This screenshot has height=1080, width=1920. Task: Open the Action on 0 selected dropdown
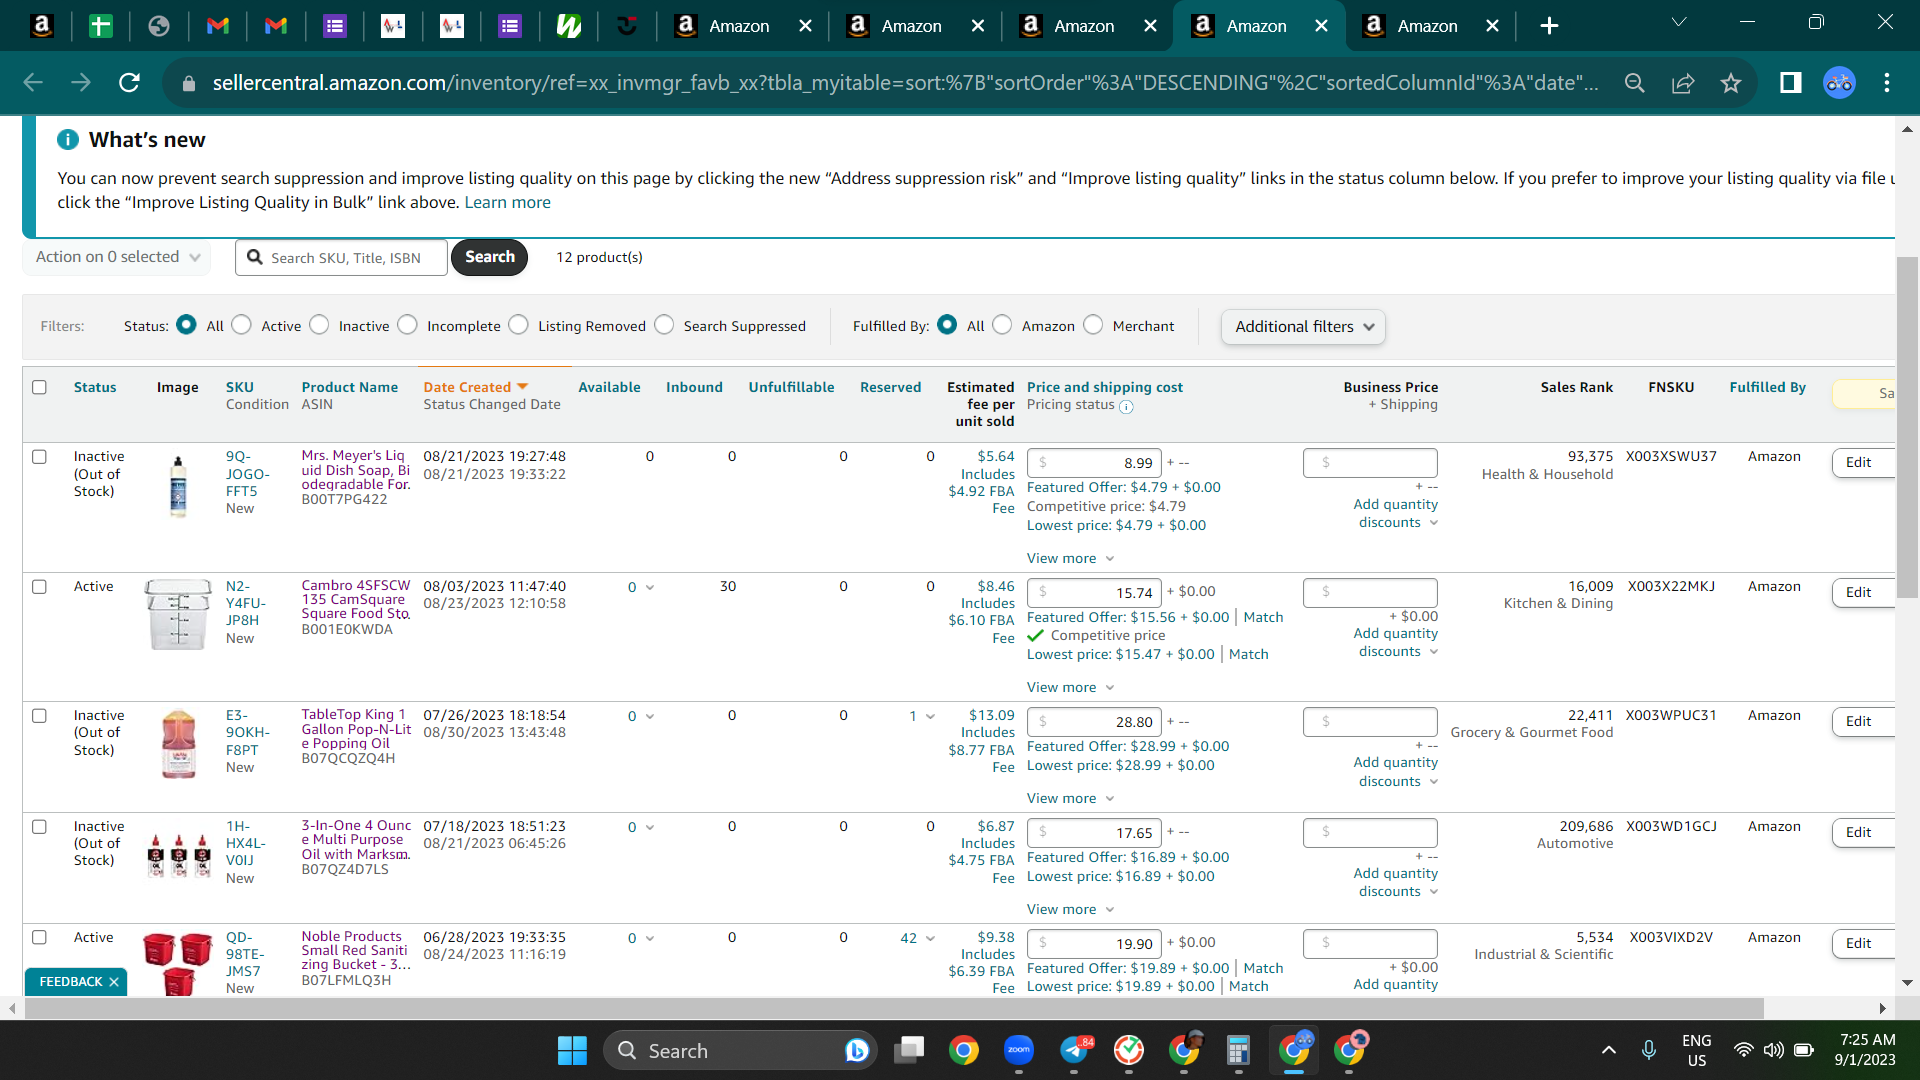[117, 257]
